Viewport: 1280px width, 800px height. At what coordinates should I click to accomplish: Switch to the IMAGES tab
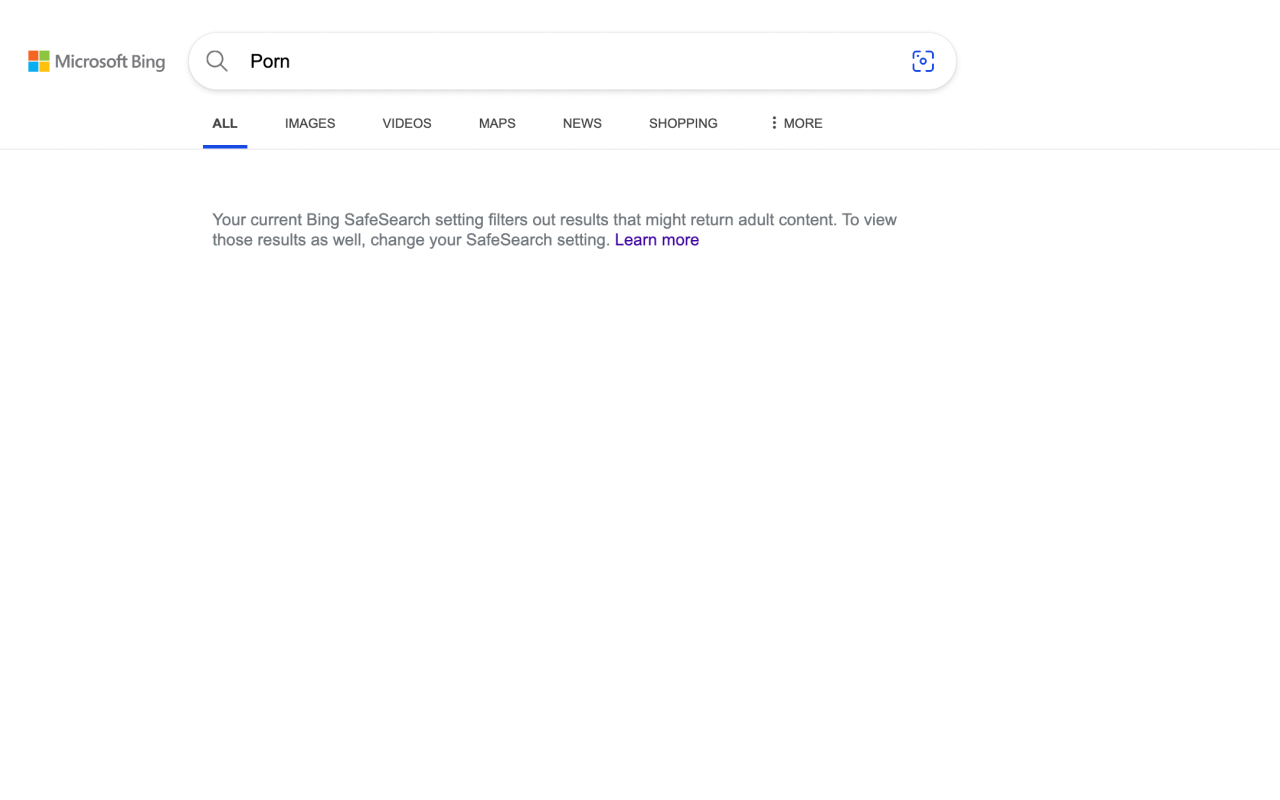click(x=310, y=123)
